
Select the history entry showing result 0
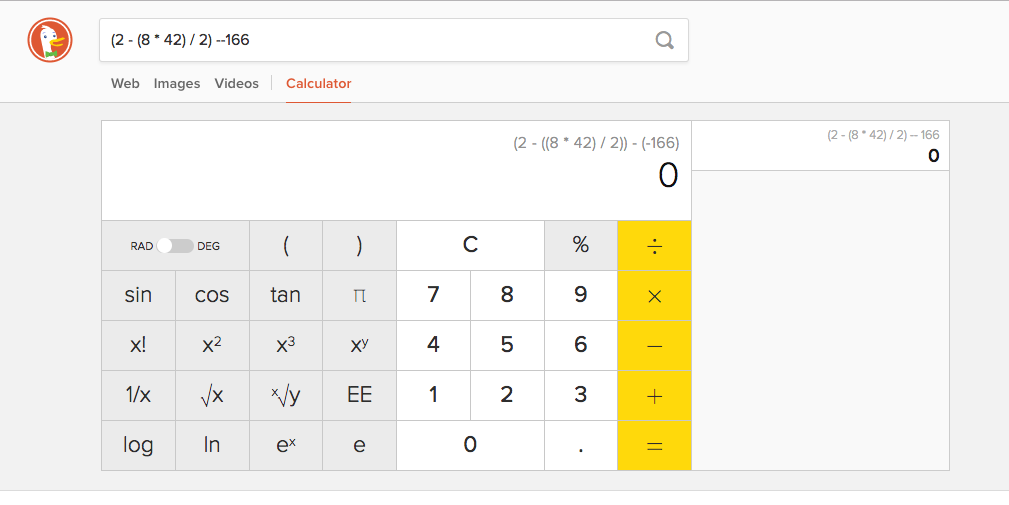(820, 146)
